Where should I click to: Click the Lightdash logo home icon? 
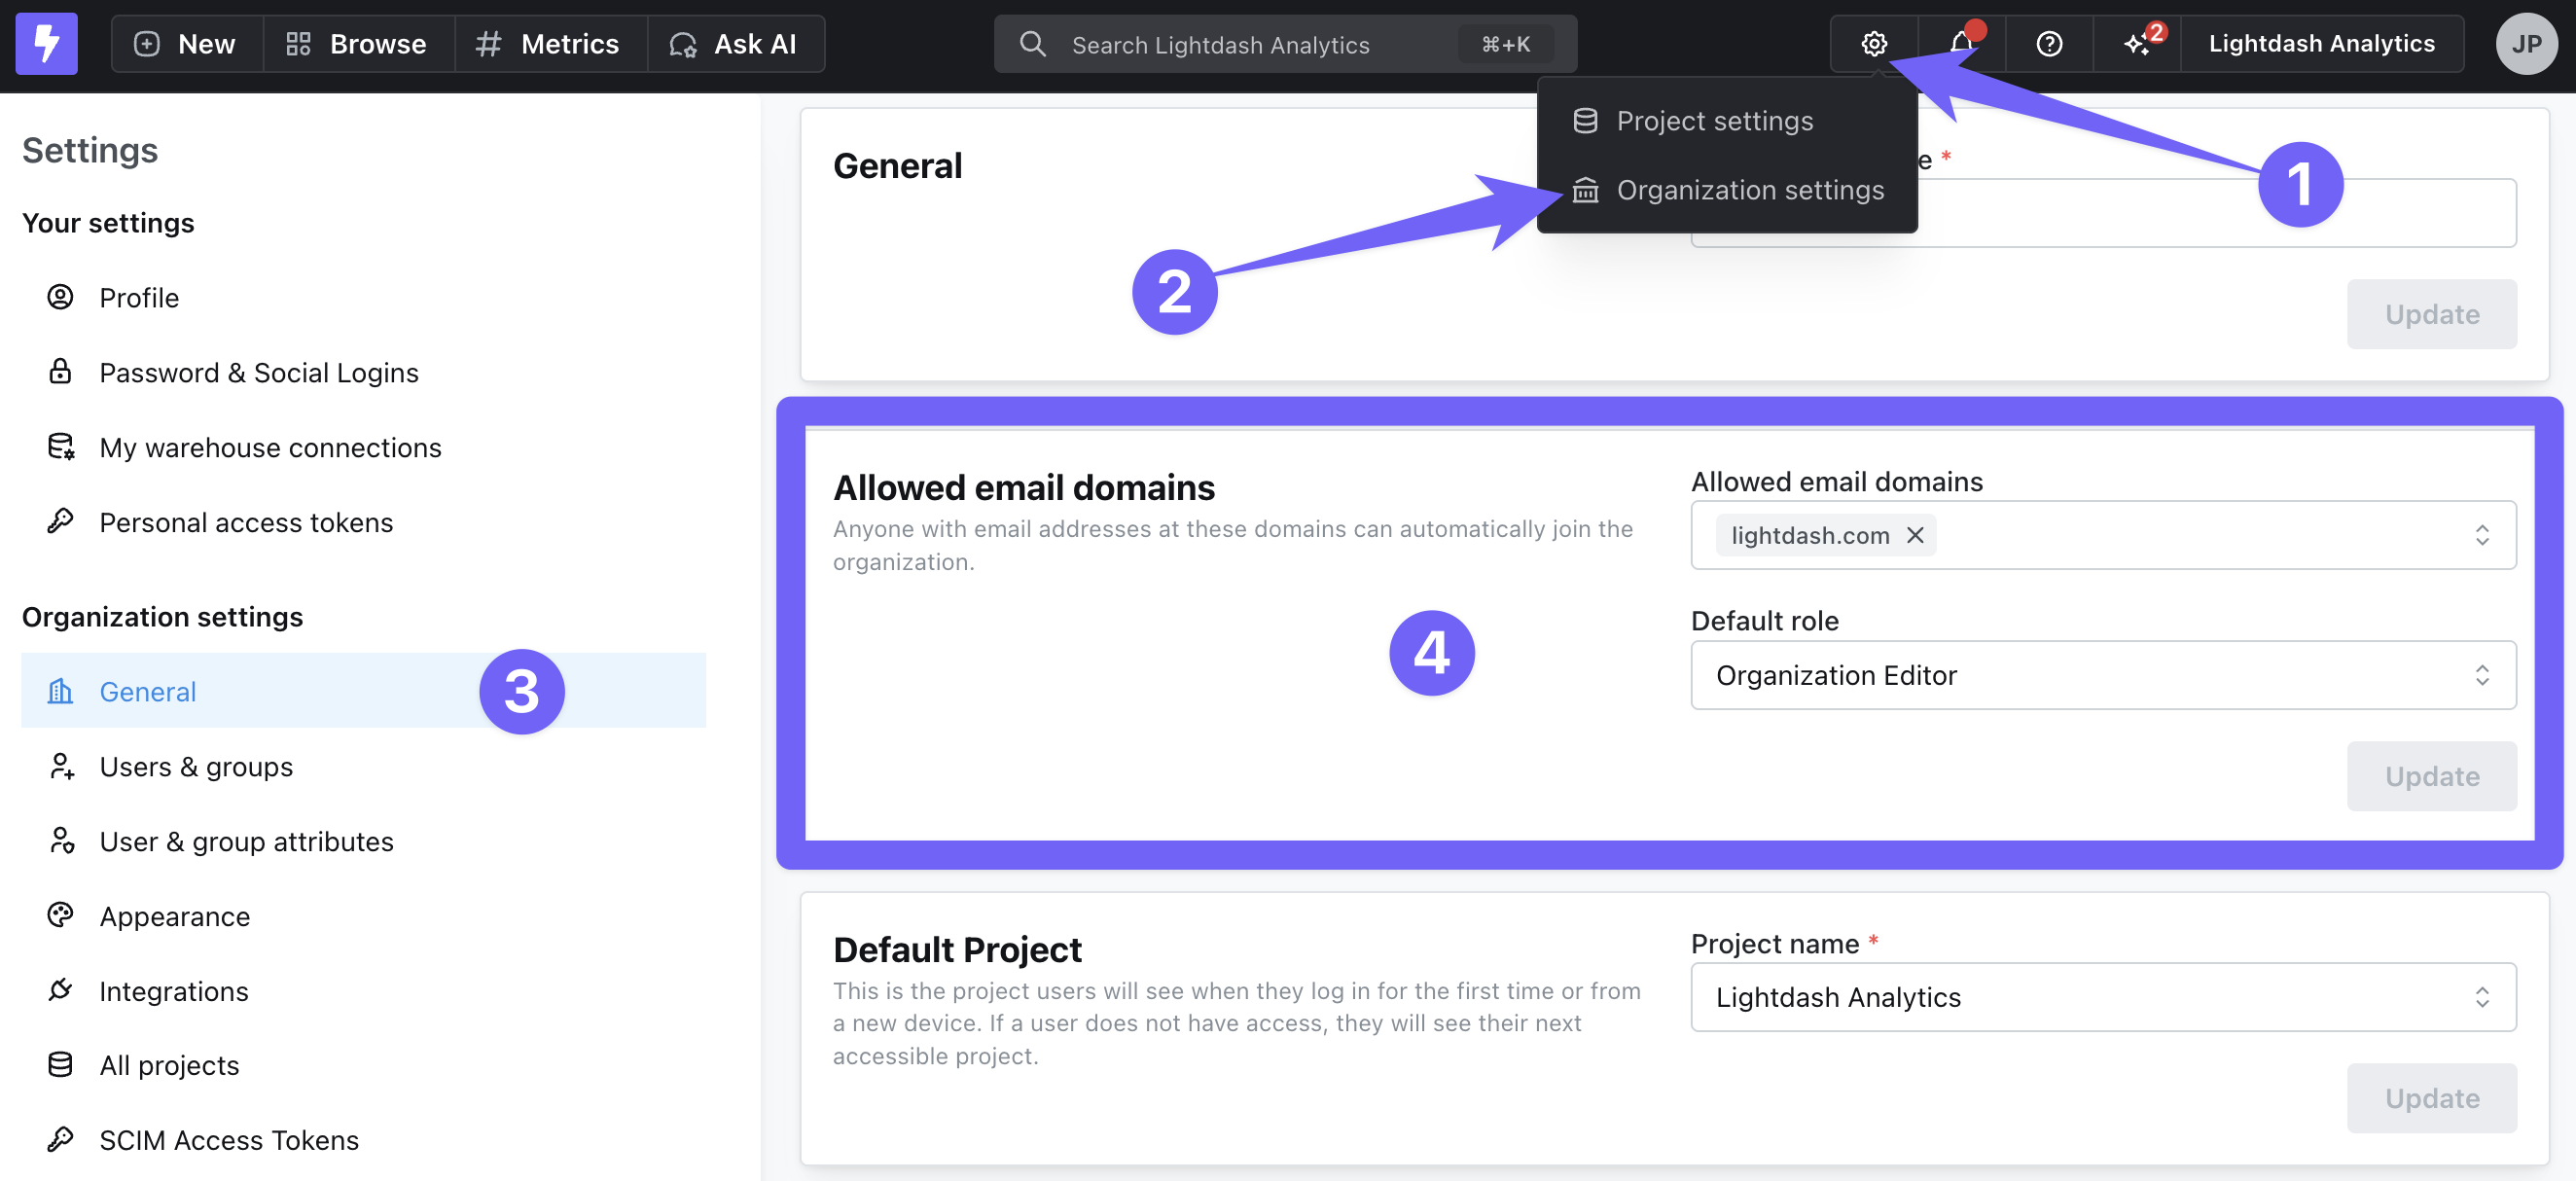[46, 44]
